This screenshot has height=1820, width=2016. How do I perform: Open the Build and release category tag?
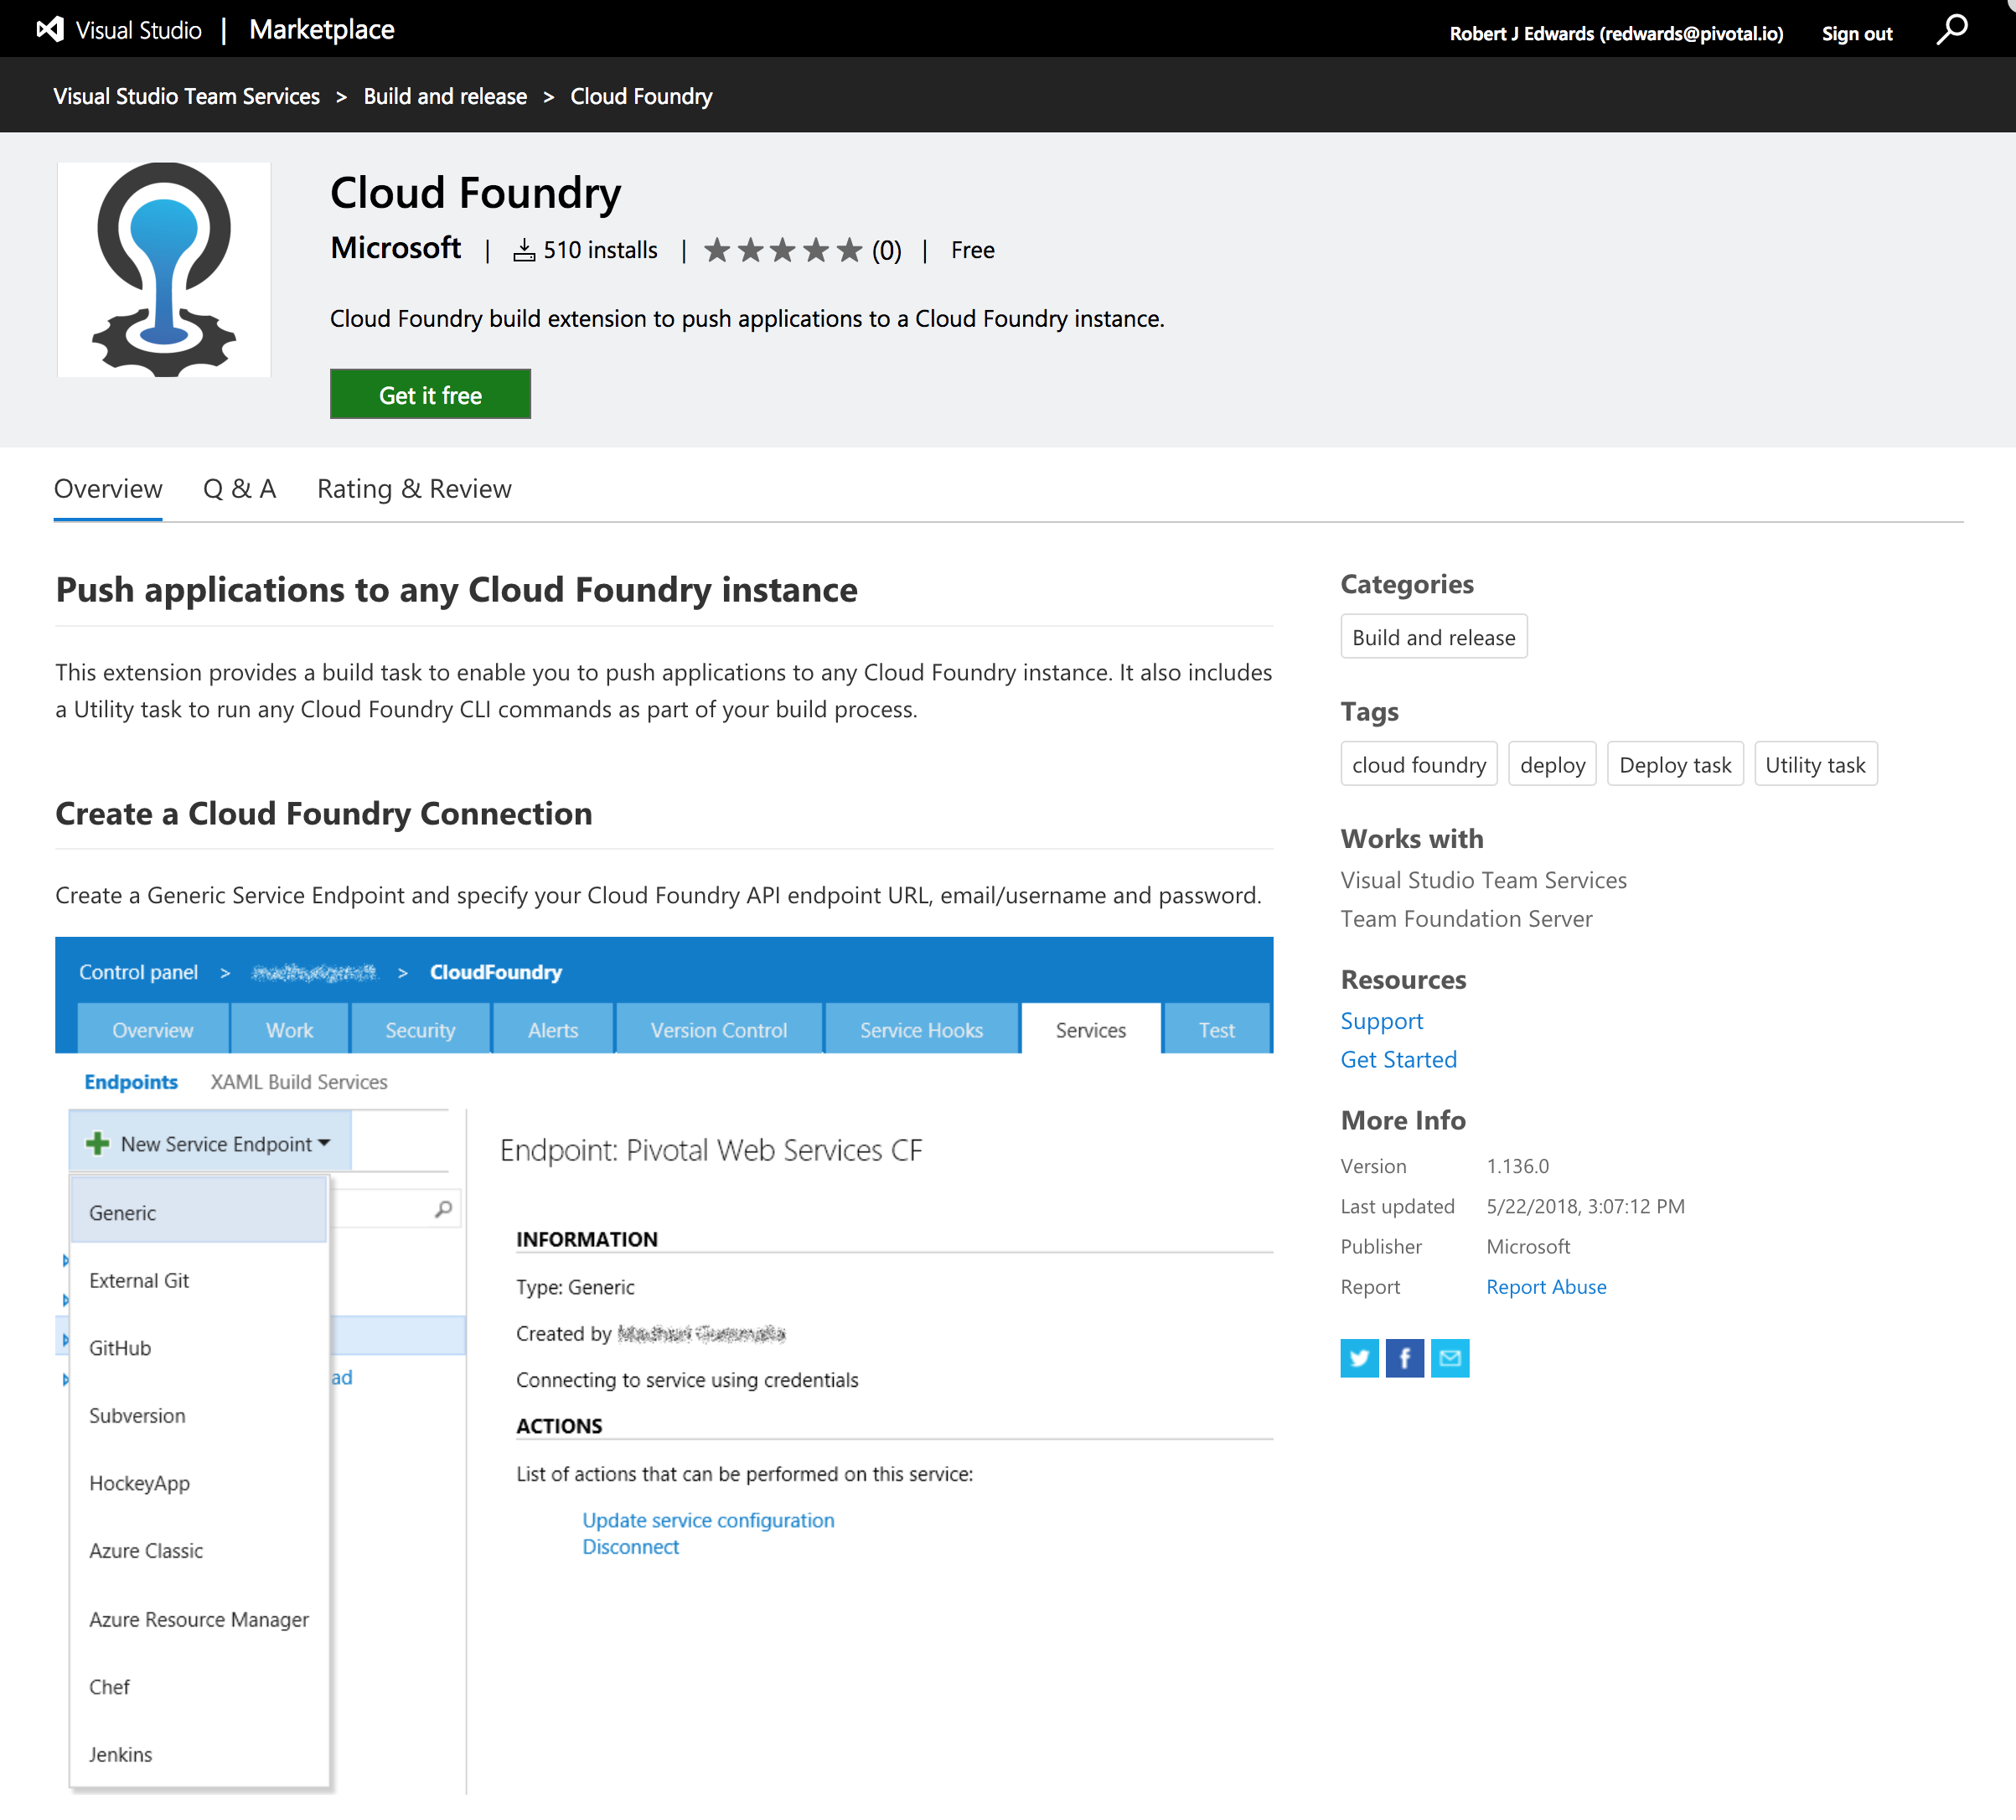coord(1433,638)
